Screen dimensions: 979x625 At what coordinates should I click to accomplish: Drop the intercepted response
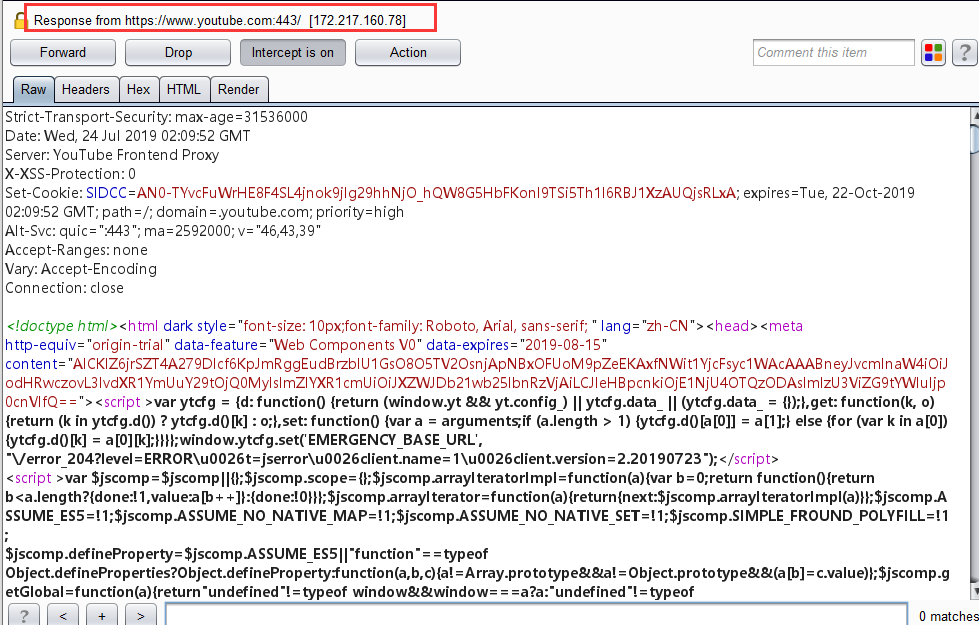[178, 52]
